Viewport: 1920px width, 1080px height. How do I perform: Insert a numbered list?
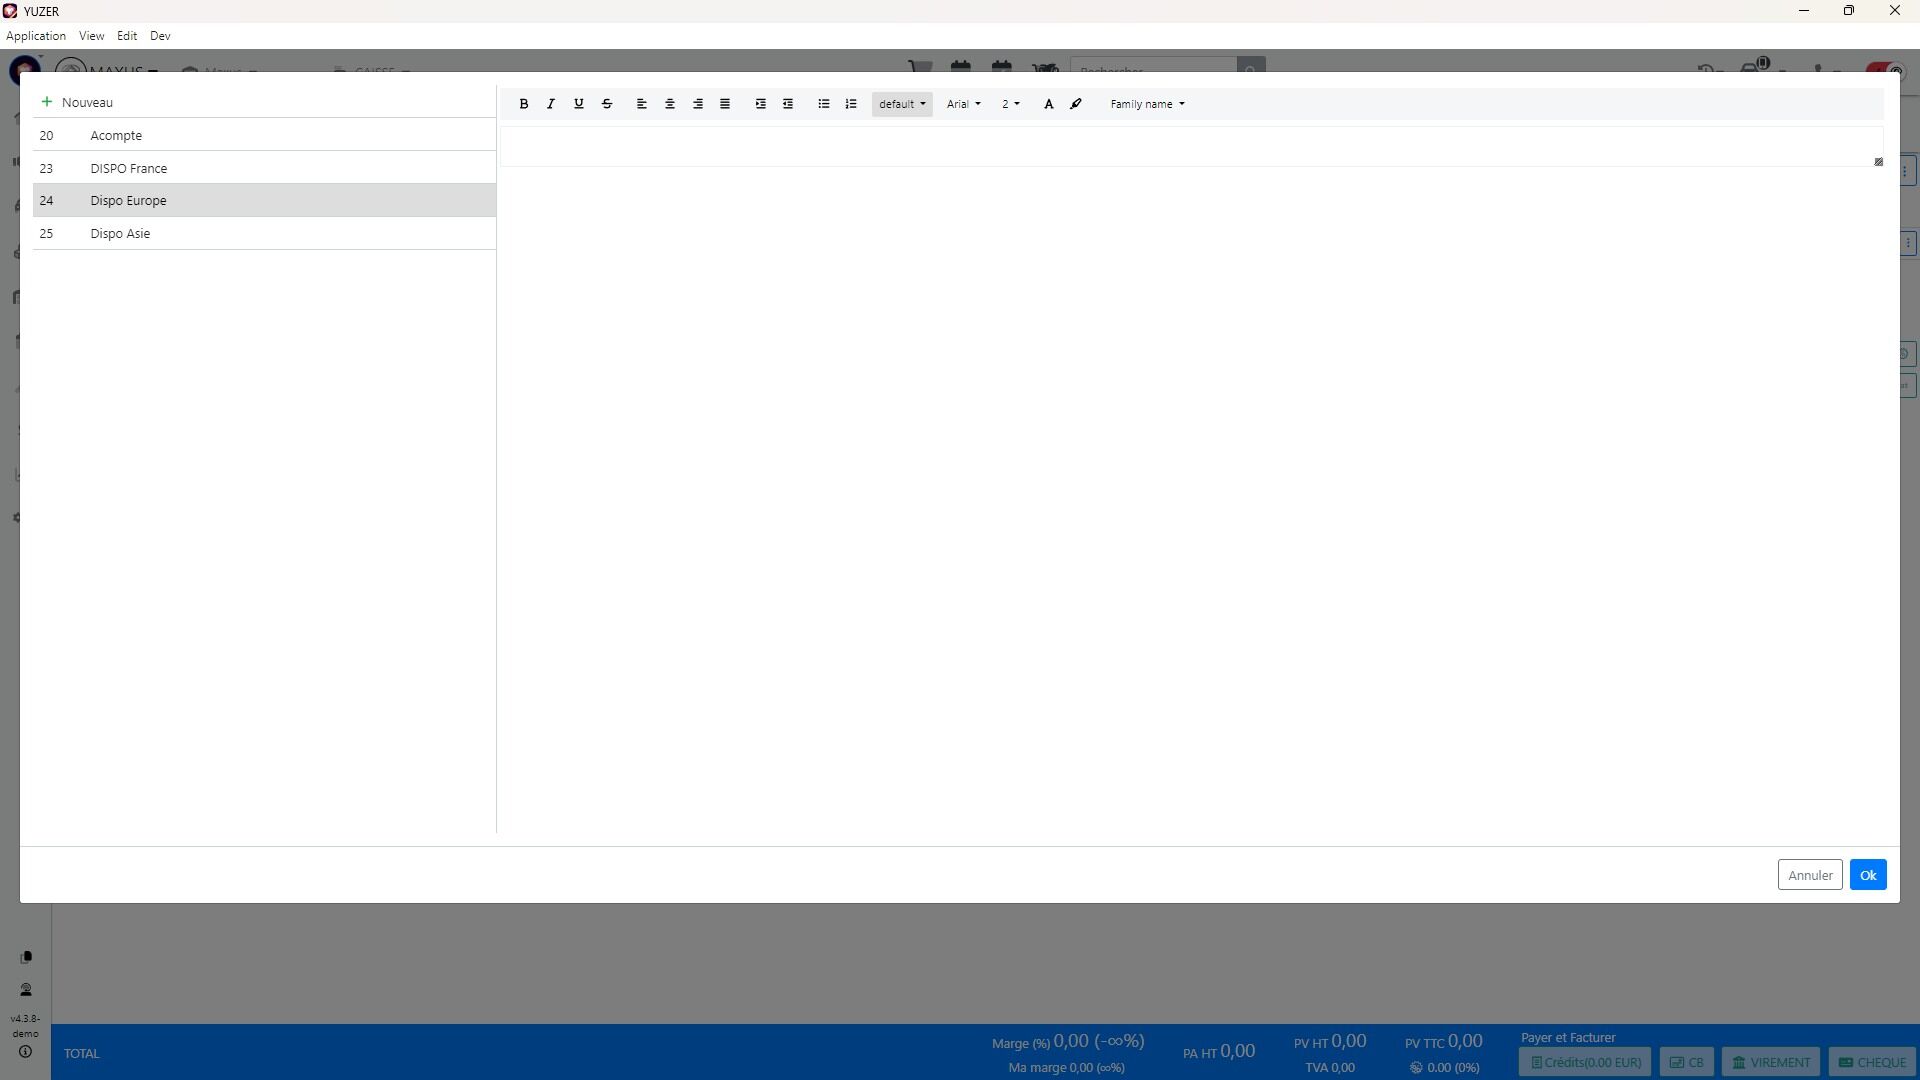851,104
